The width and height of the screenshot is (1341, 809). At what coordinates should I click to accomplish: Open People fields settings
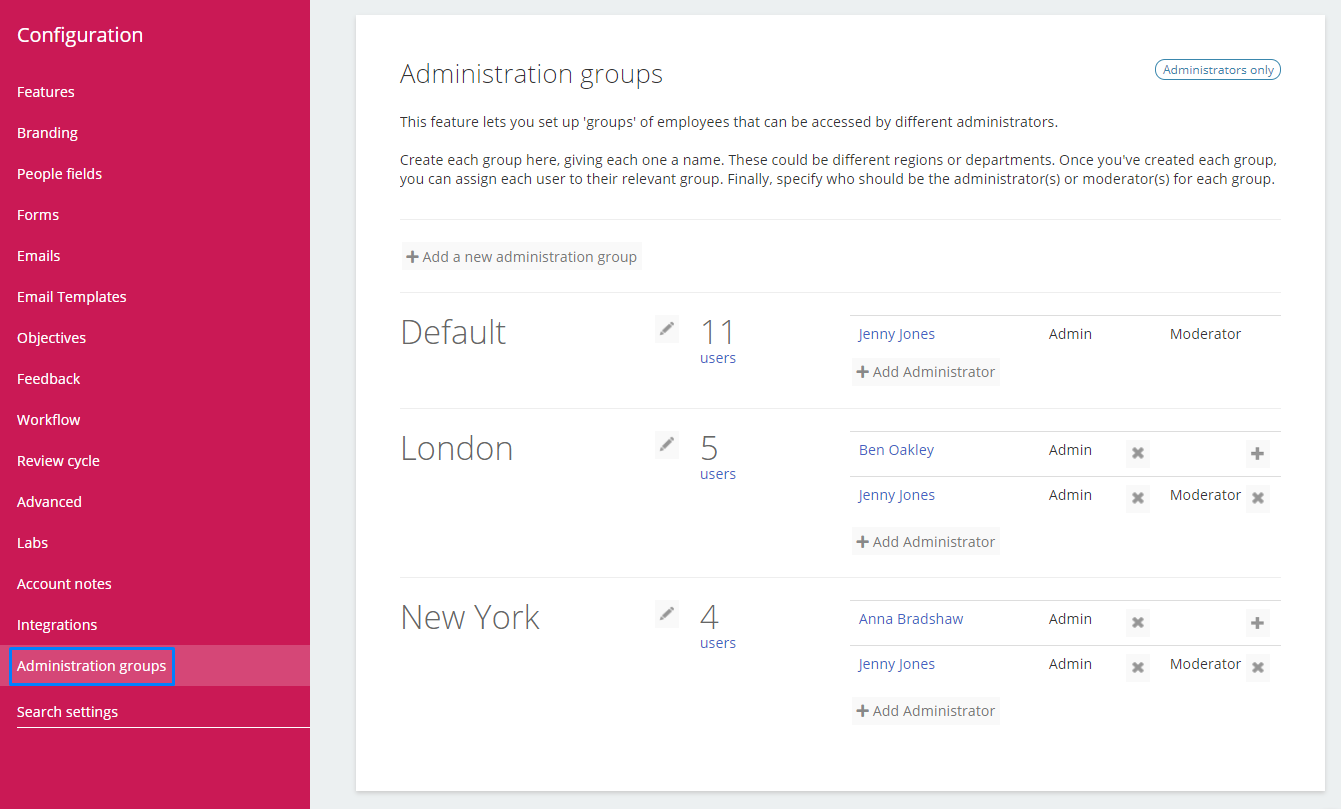(59, 174)
